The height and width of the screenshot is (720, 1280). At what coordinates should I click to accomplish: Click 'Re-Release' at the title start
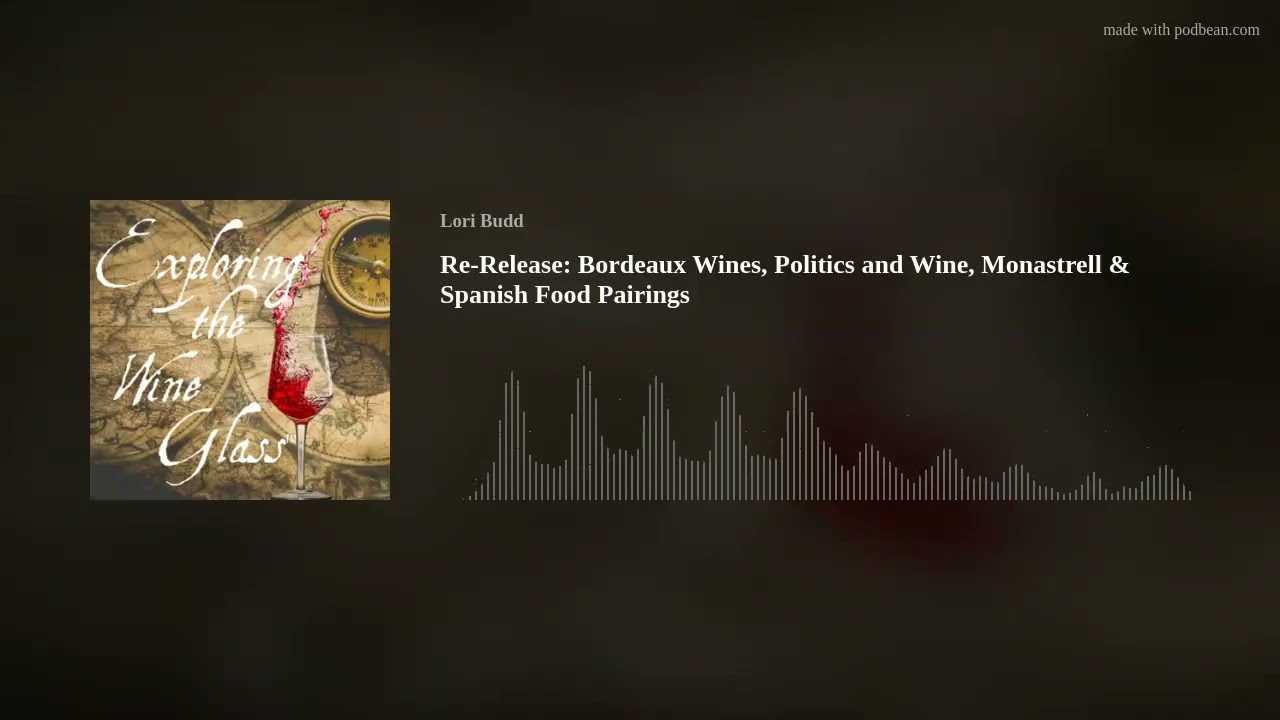[505, 265]
